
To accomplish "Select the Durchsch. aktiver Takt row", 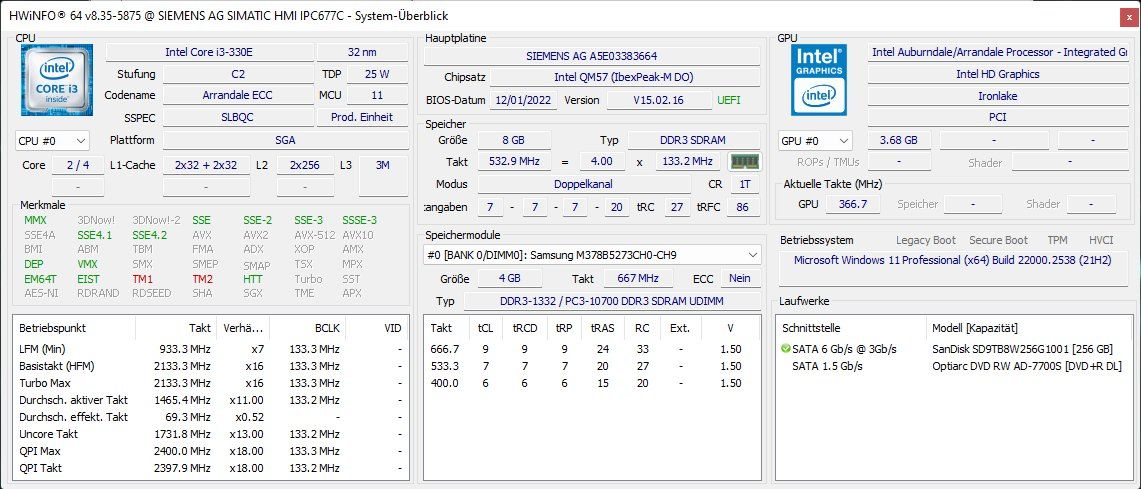I will [x=210, y=399].
